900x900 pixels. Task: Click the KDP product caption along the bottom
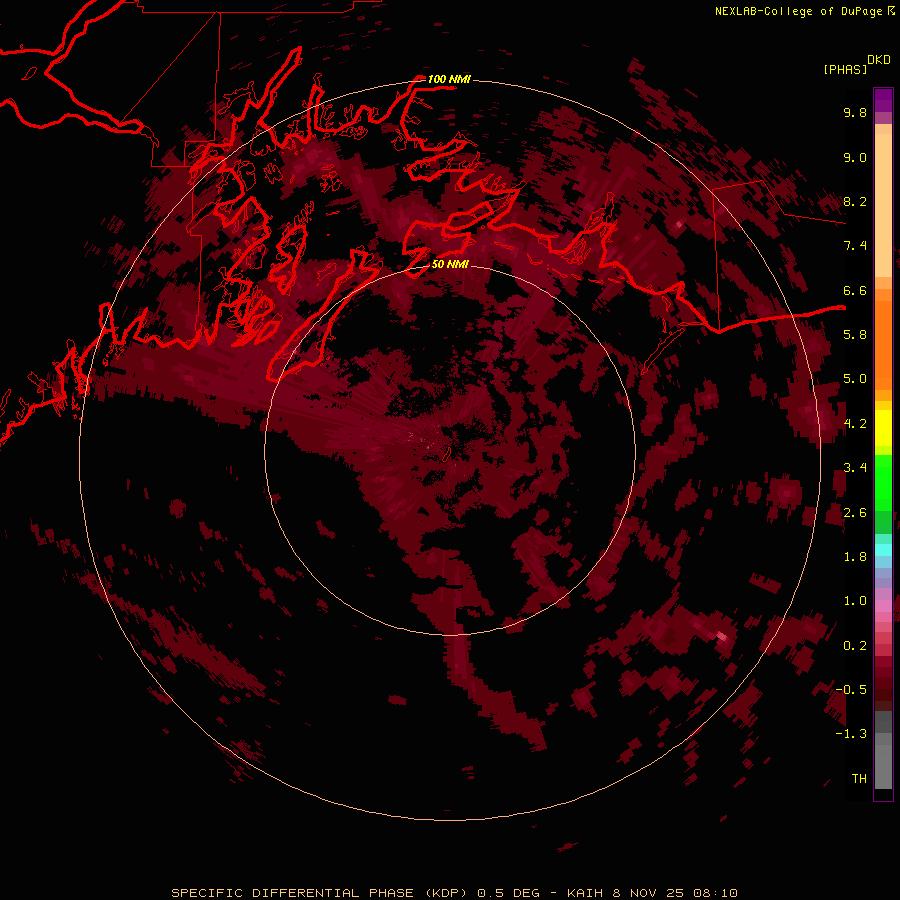pos(454,893)
